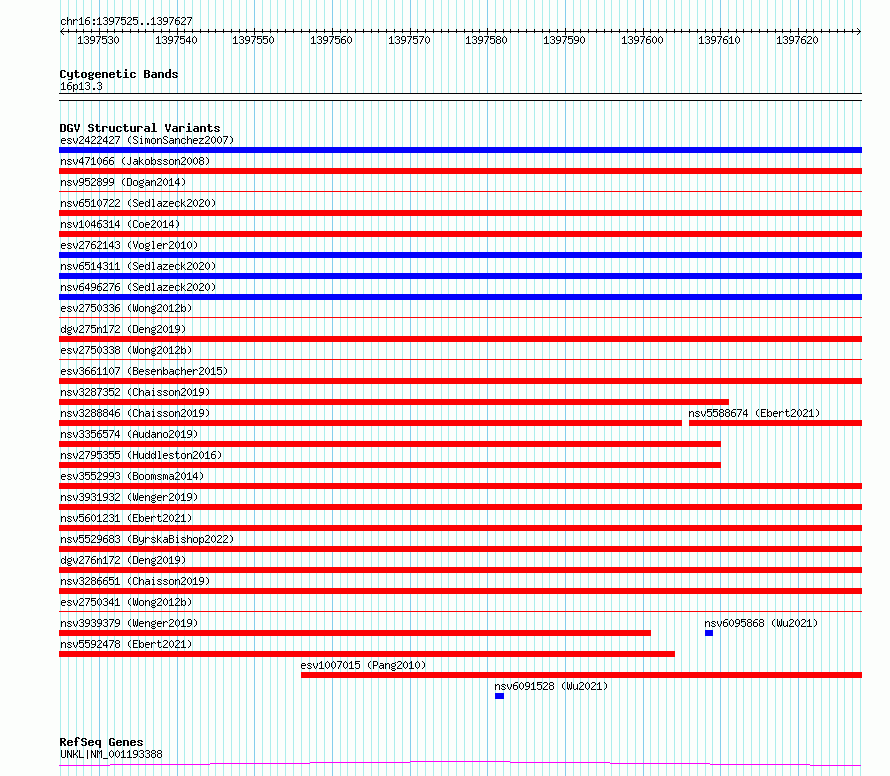This screenshot has width=890, height=776.
Task: Click the small blue bar under nsv6091528
Action: coord(499,696)
